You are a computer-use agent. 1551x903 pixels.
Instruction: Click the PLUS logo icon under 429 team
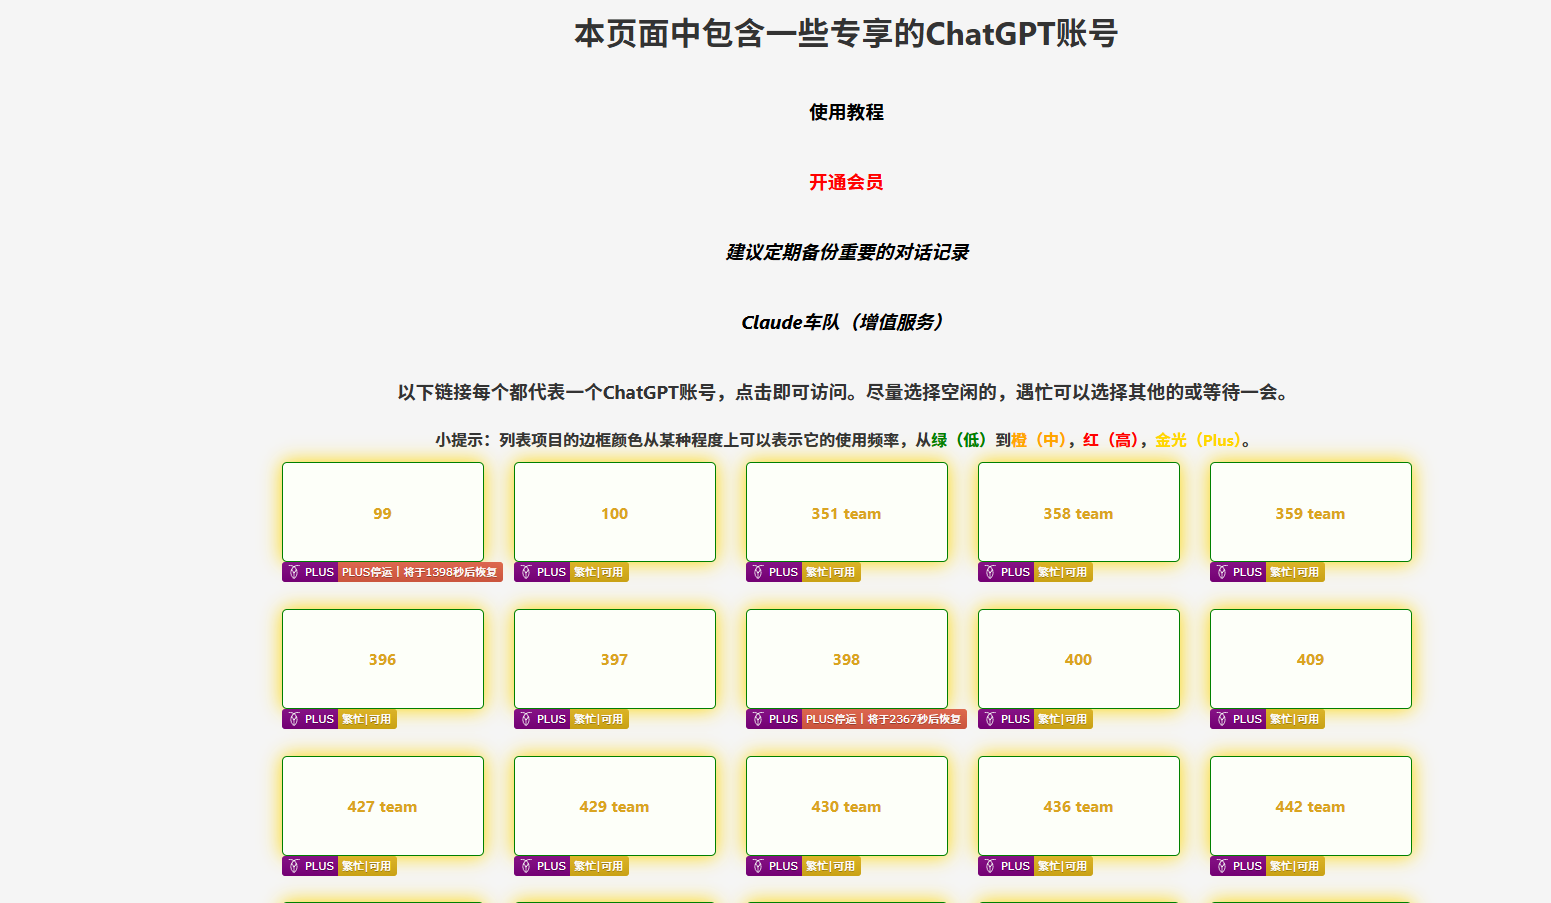526,866
